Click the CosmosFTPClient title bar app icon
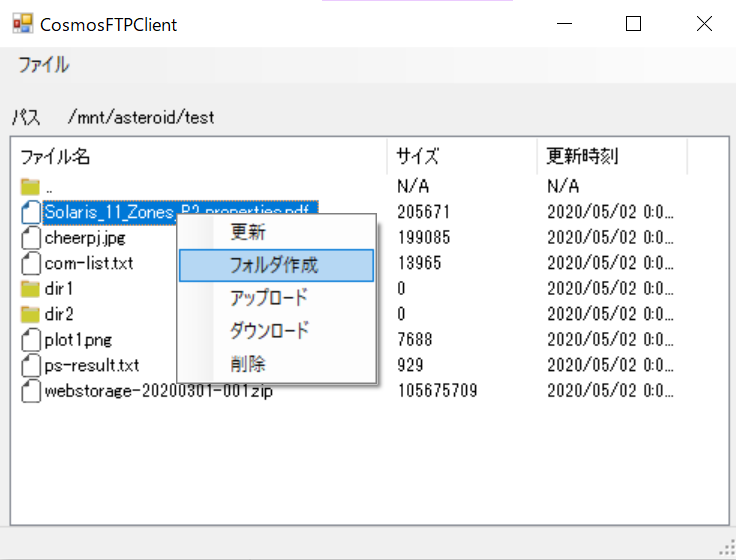The height and width of the screenshot is (560, 736). [x=22, y=24]
